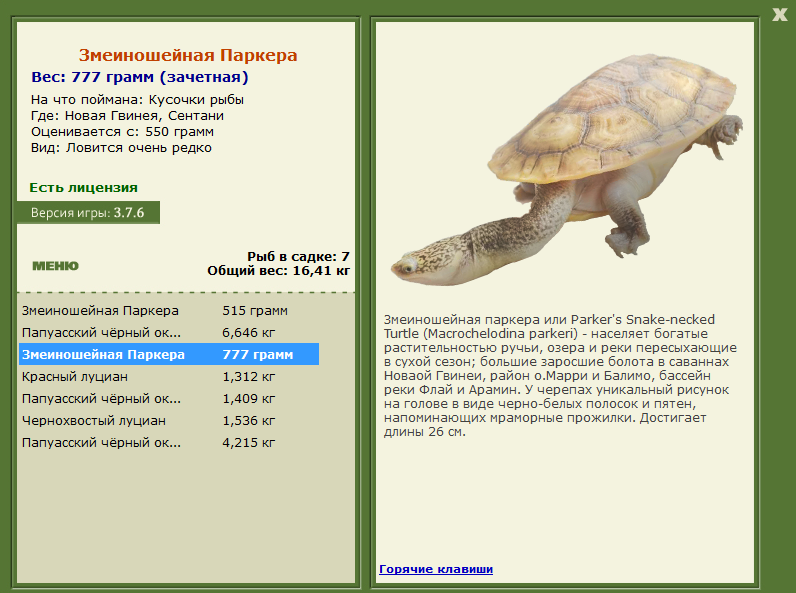Screen dimensions: 796x593
Task: Click the turtle description paragraph
Action: click(x=560, y=376)
